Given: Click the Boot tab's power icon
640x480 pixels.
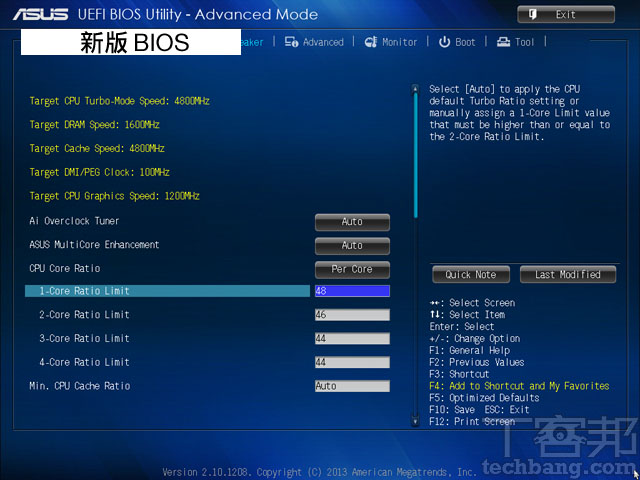Looking at the screenshot, I should (x=444, y=42).
